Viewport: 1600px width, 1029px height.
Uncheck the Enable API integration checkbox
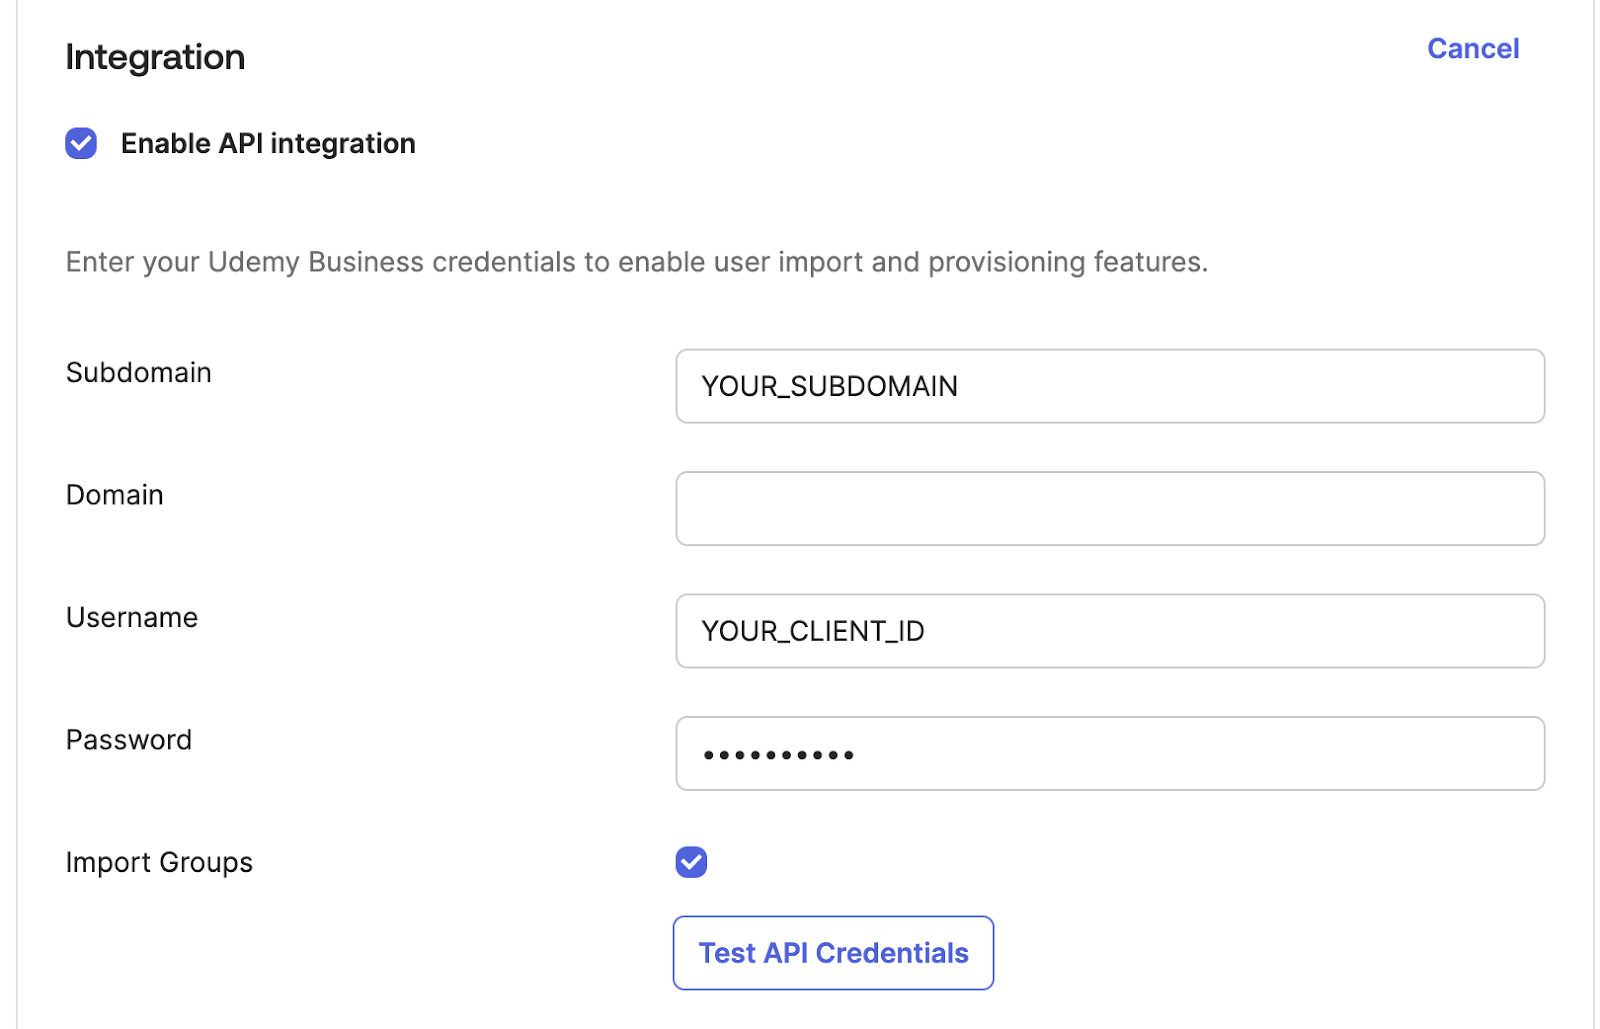81,143
